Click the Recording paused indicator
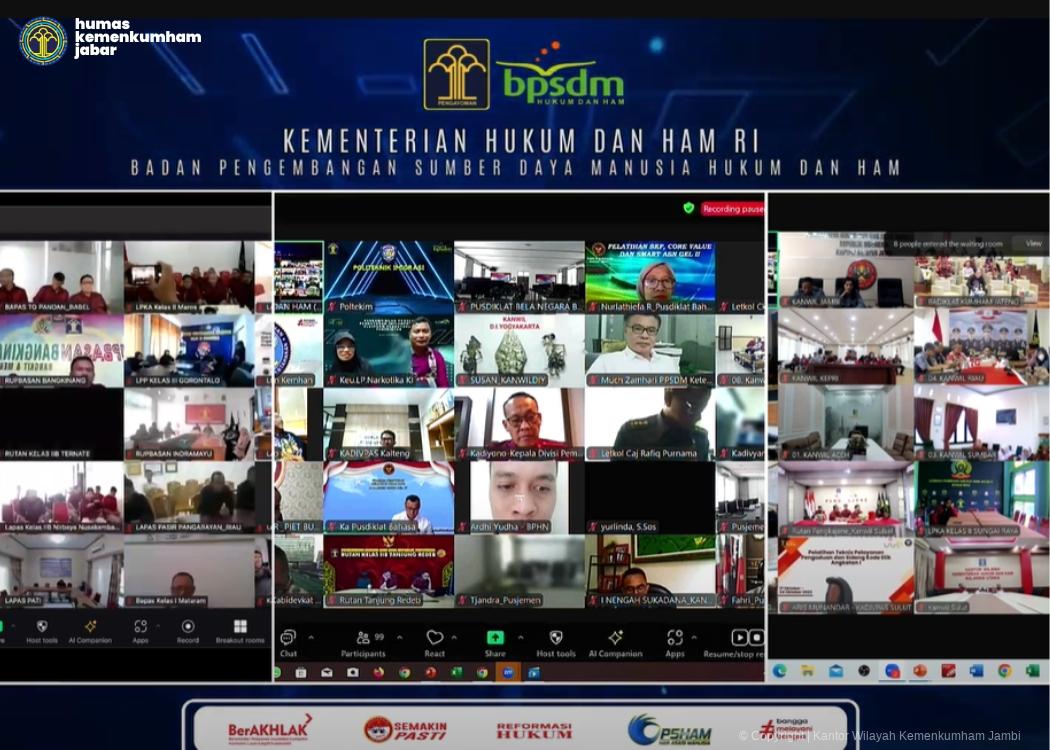Viewport: 1050px width, 750px height. pos(733,209)
